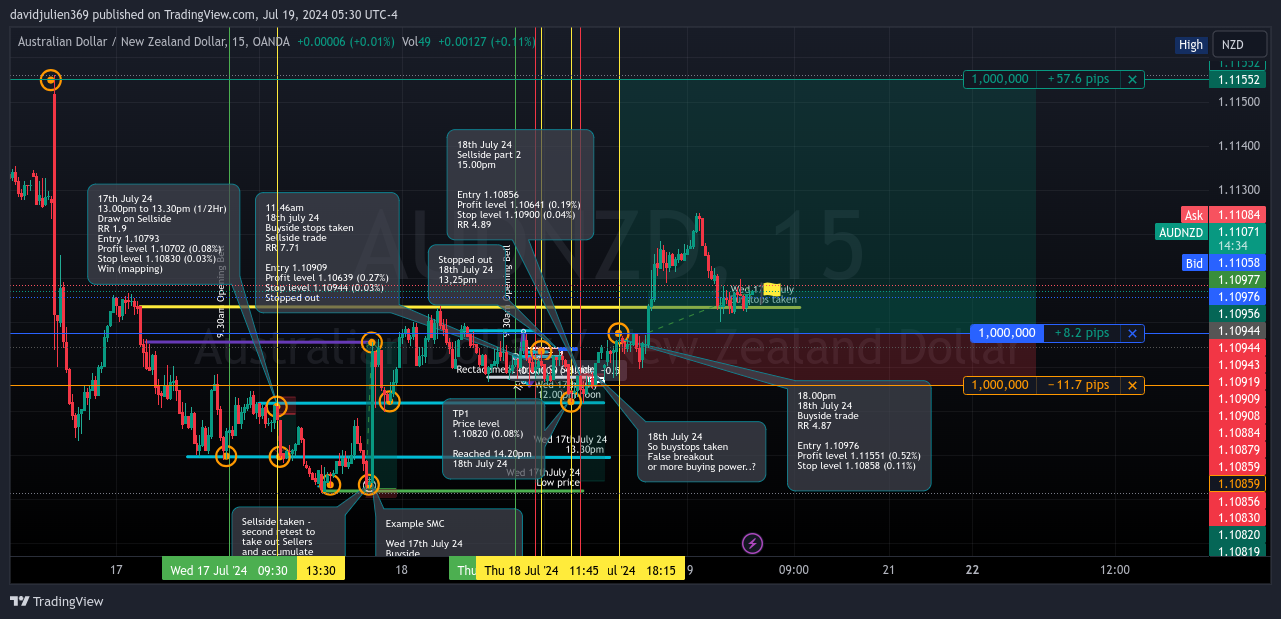This screenshot has height=619, width=1281.
Task: Click the 17 date axis label
Action: tap(116, 570)
